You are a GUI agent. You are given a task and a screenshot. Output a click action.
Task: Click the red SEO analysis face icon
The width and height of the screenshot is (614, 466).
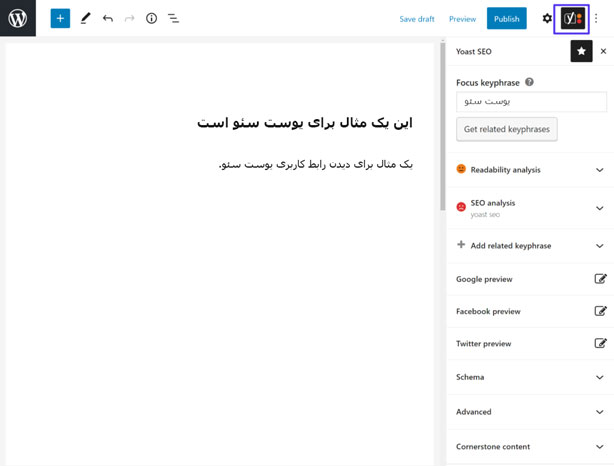coord(461,206)
